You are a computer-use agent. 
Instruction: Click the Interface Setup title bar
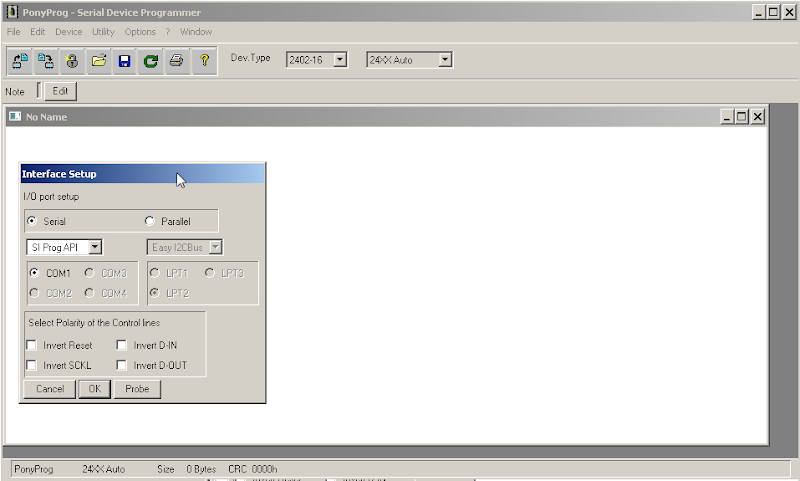click(142, 173)
